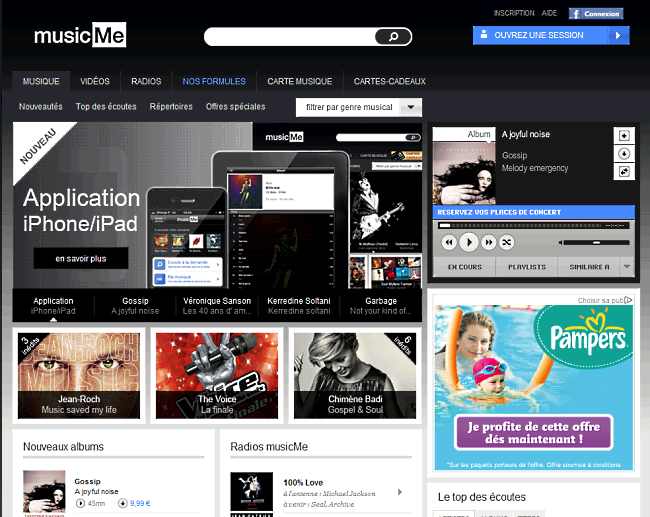Select the Playlists player tab
The width and height of the screenshot is (650, 517).
(x=527, y=267)
